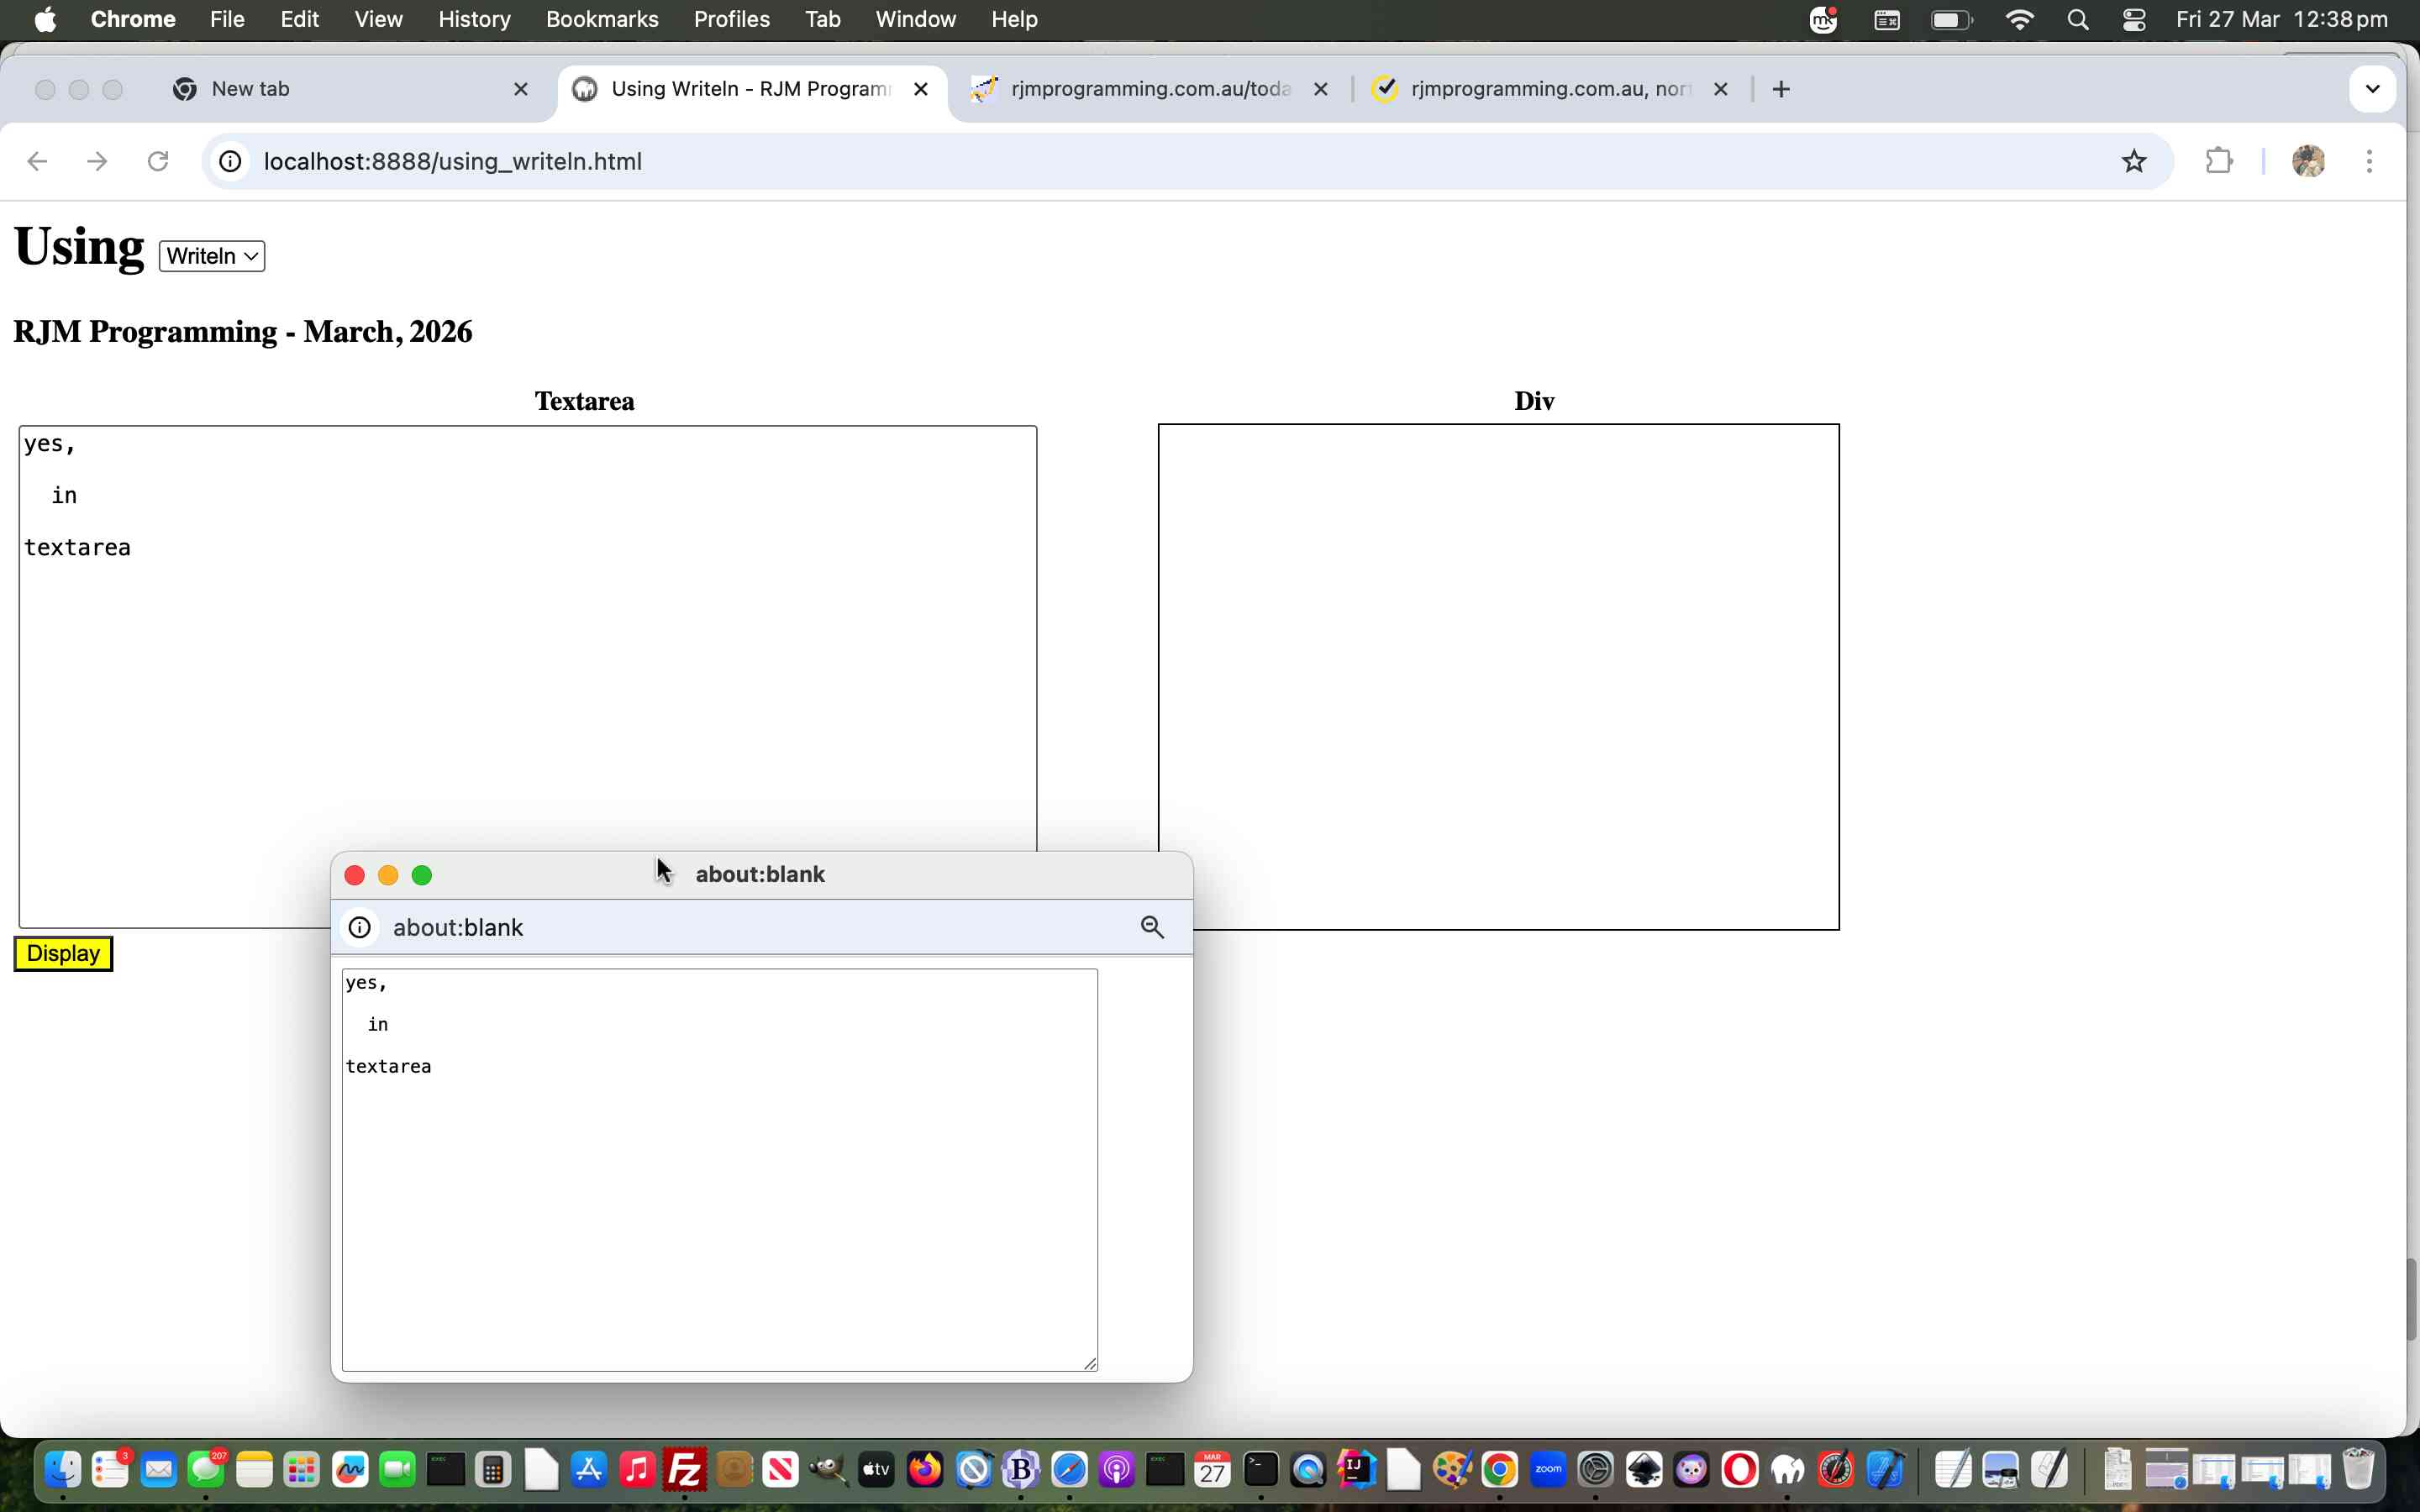Open the Chrome extensions puzzle icon
The width and height of the screenshot is (2420, 1512).
click(2219, 161)
